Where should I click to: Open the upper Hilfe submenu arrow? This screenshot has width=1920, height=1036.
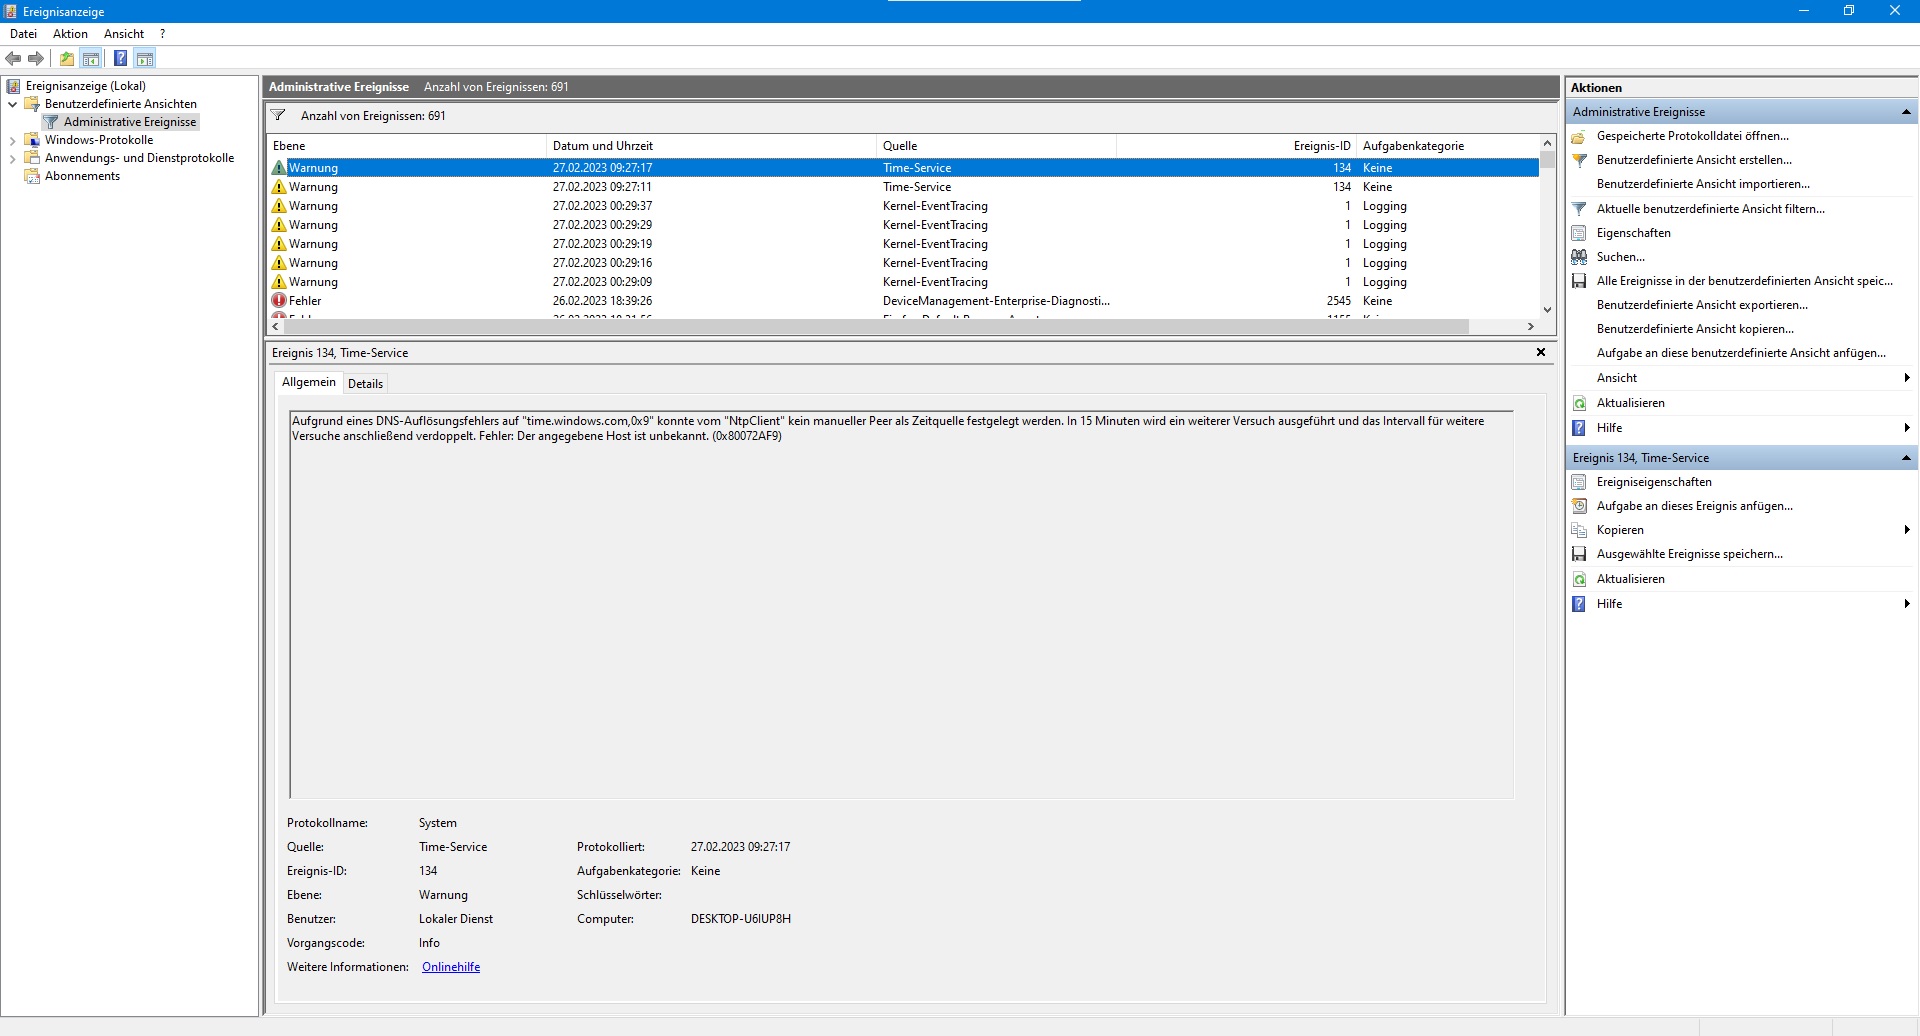point(1907,428)
